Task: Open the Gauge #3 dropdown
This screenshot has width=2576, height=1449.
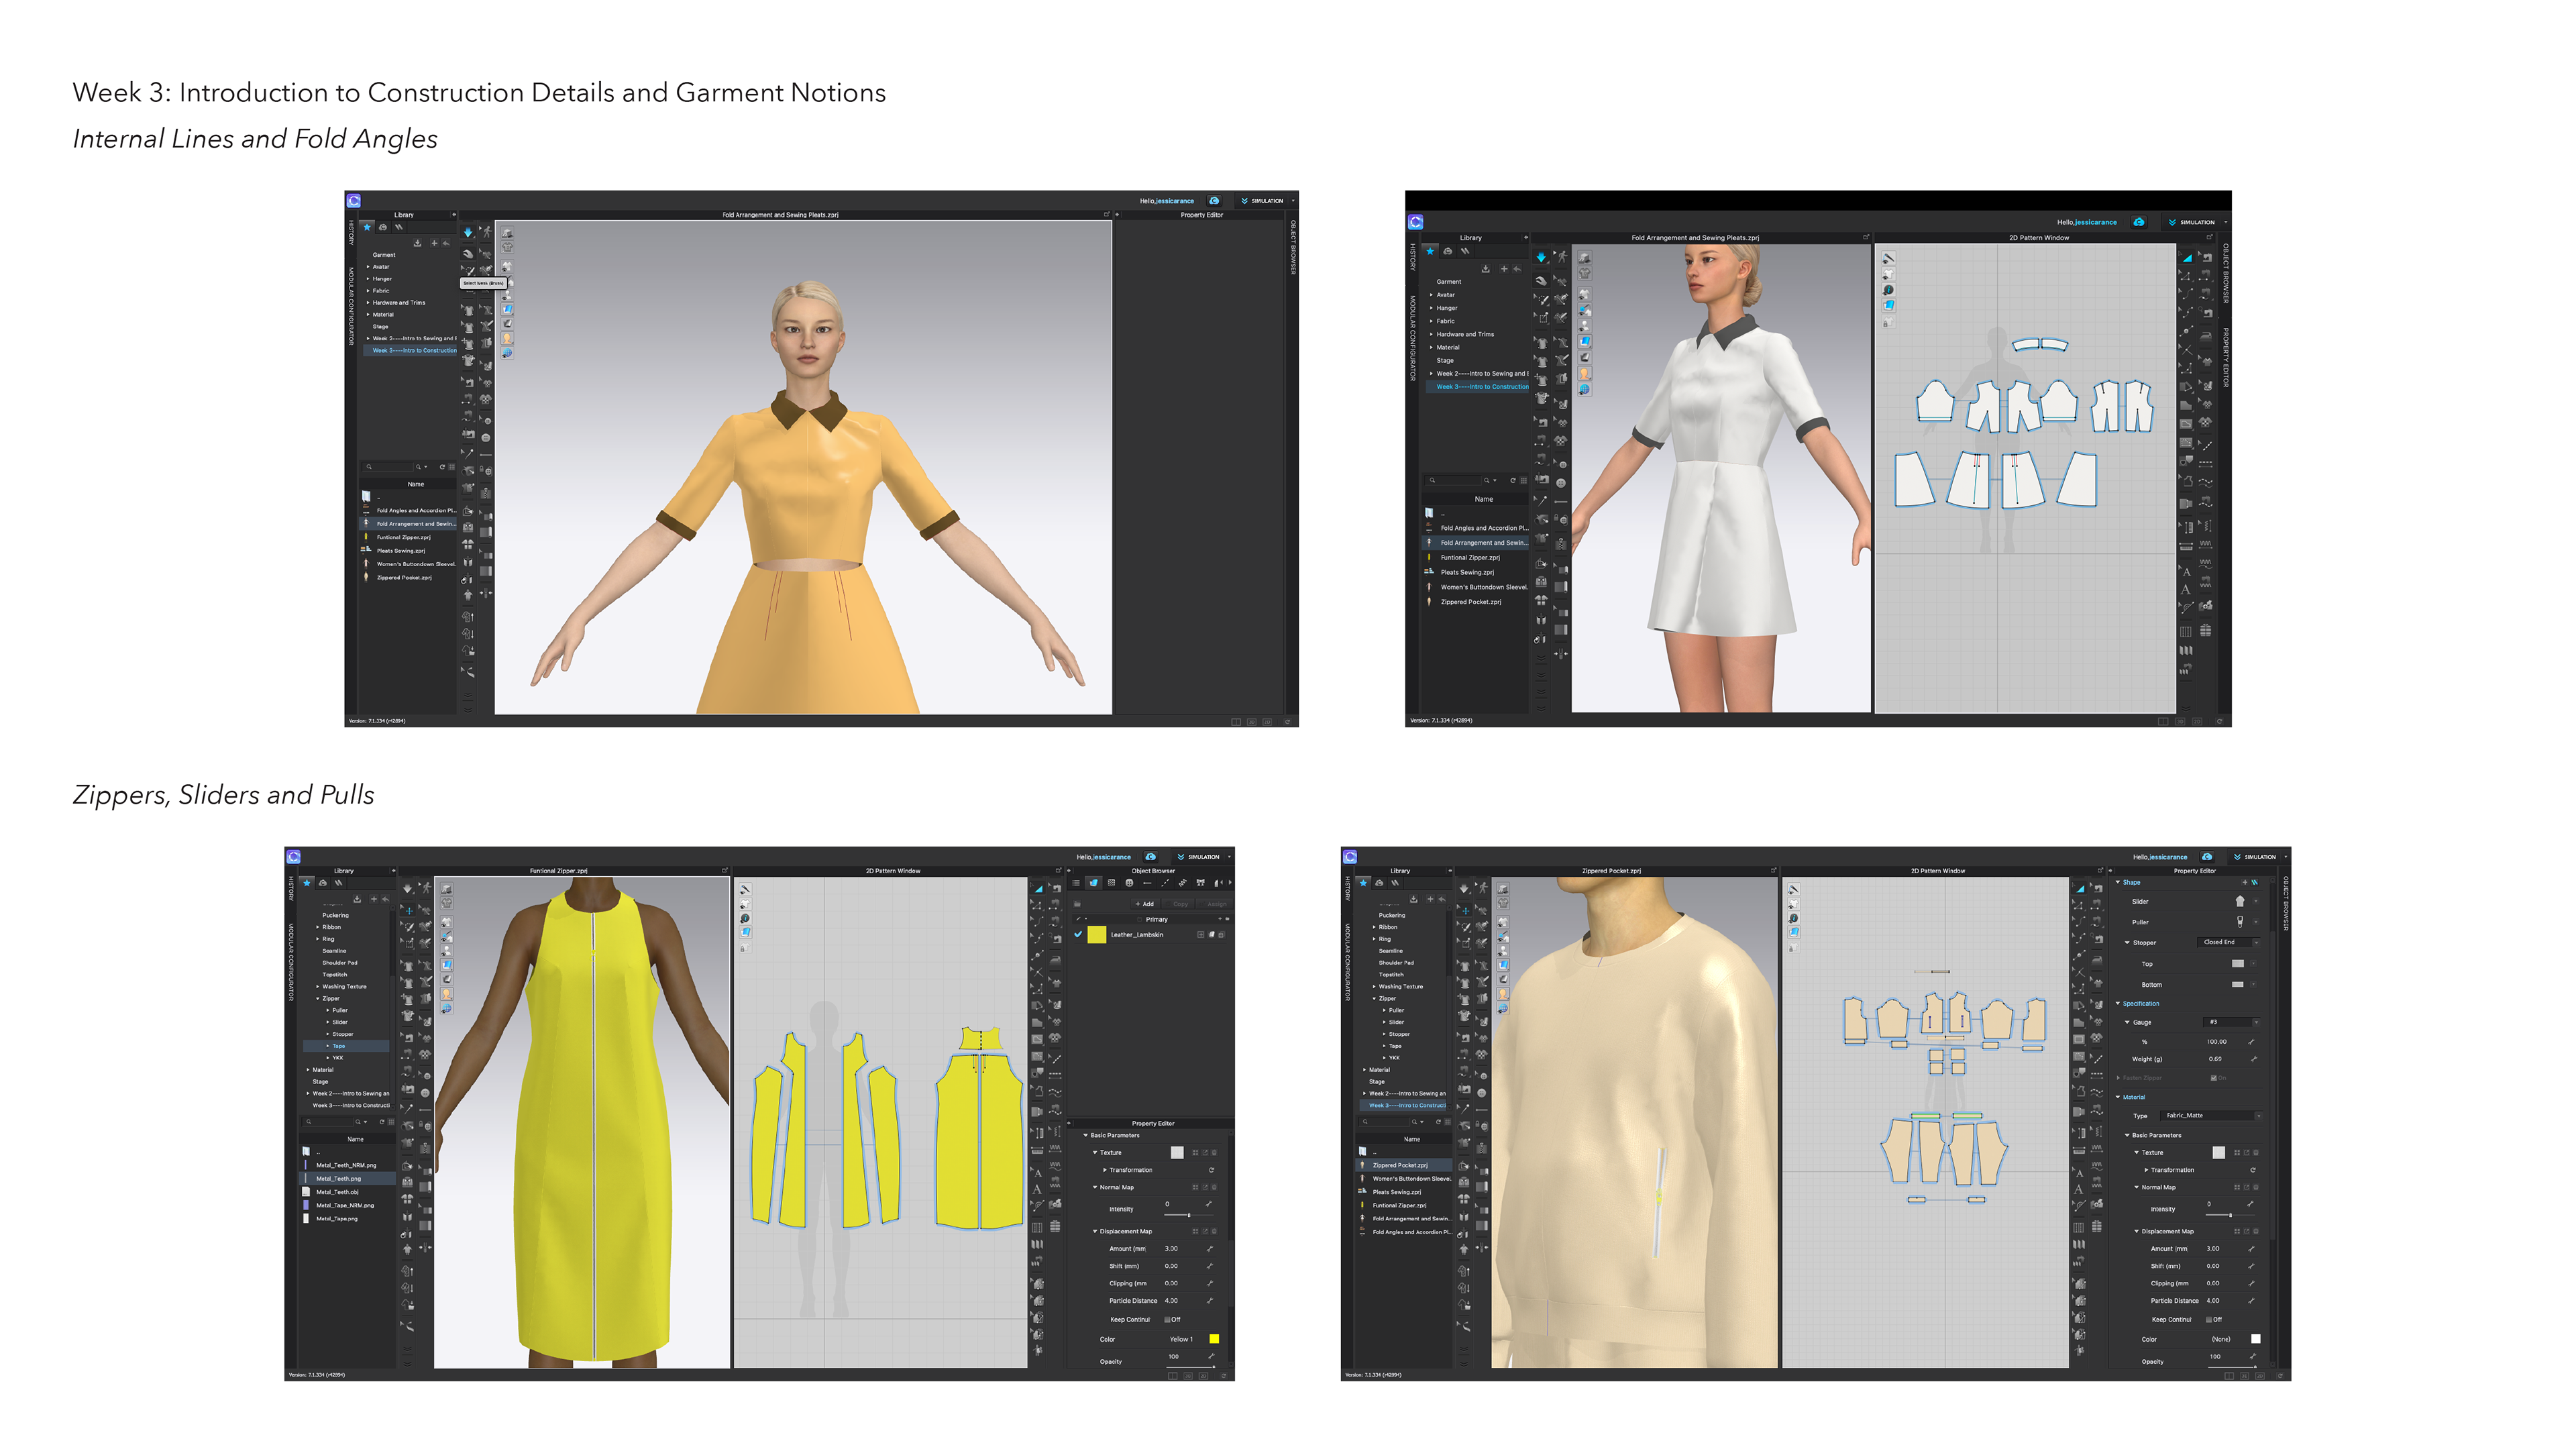Action: pyautogui.click(x=2232, y=1023)
